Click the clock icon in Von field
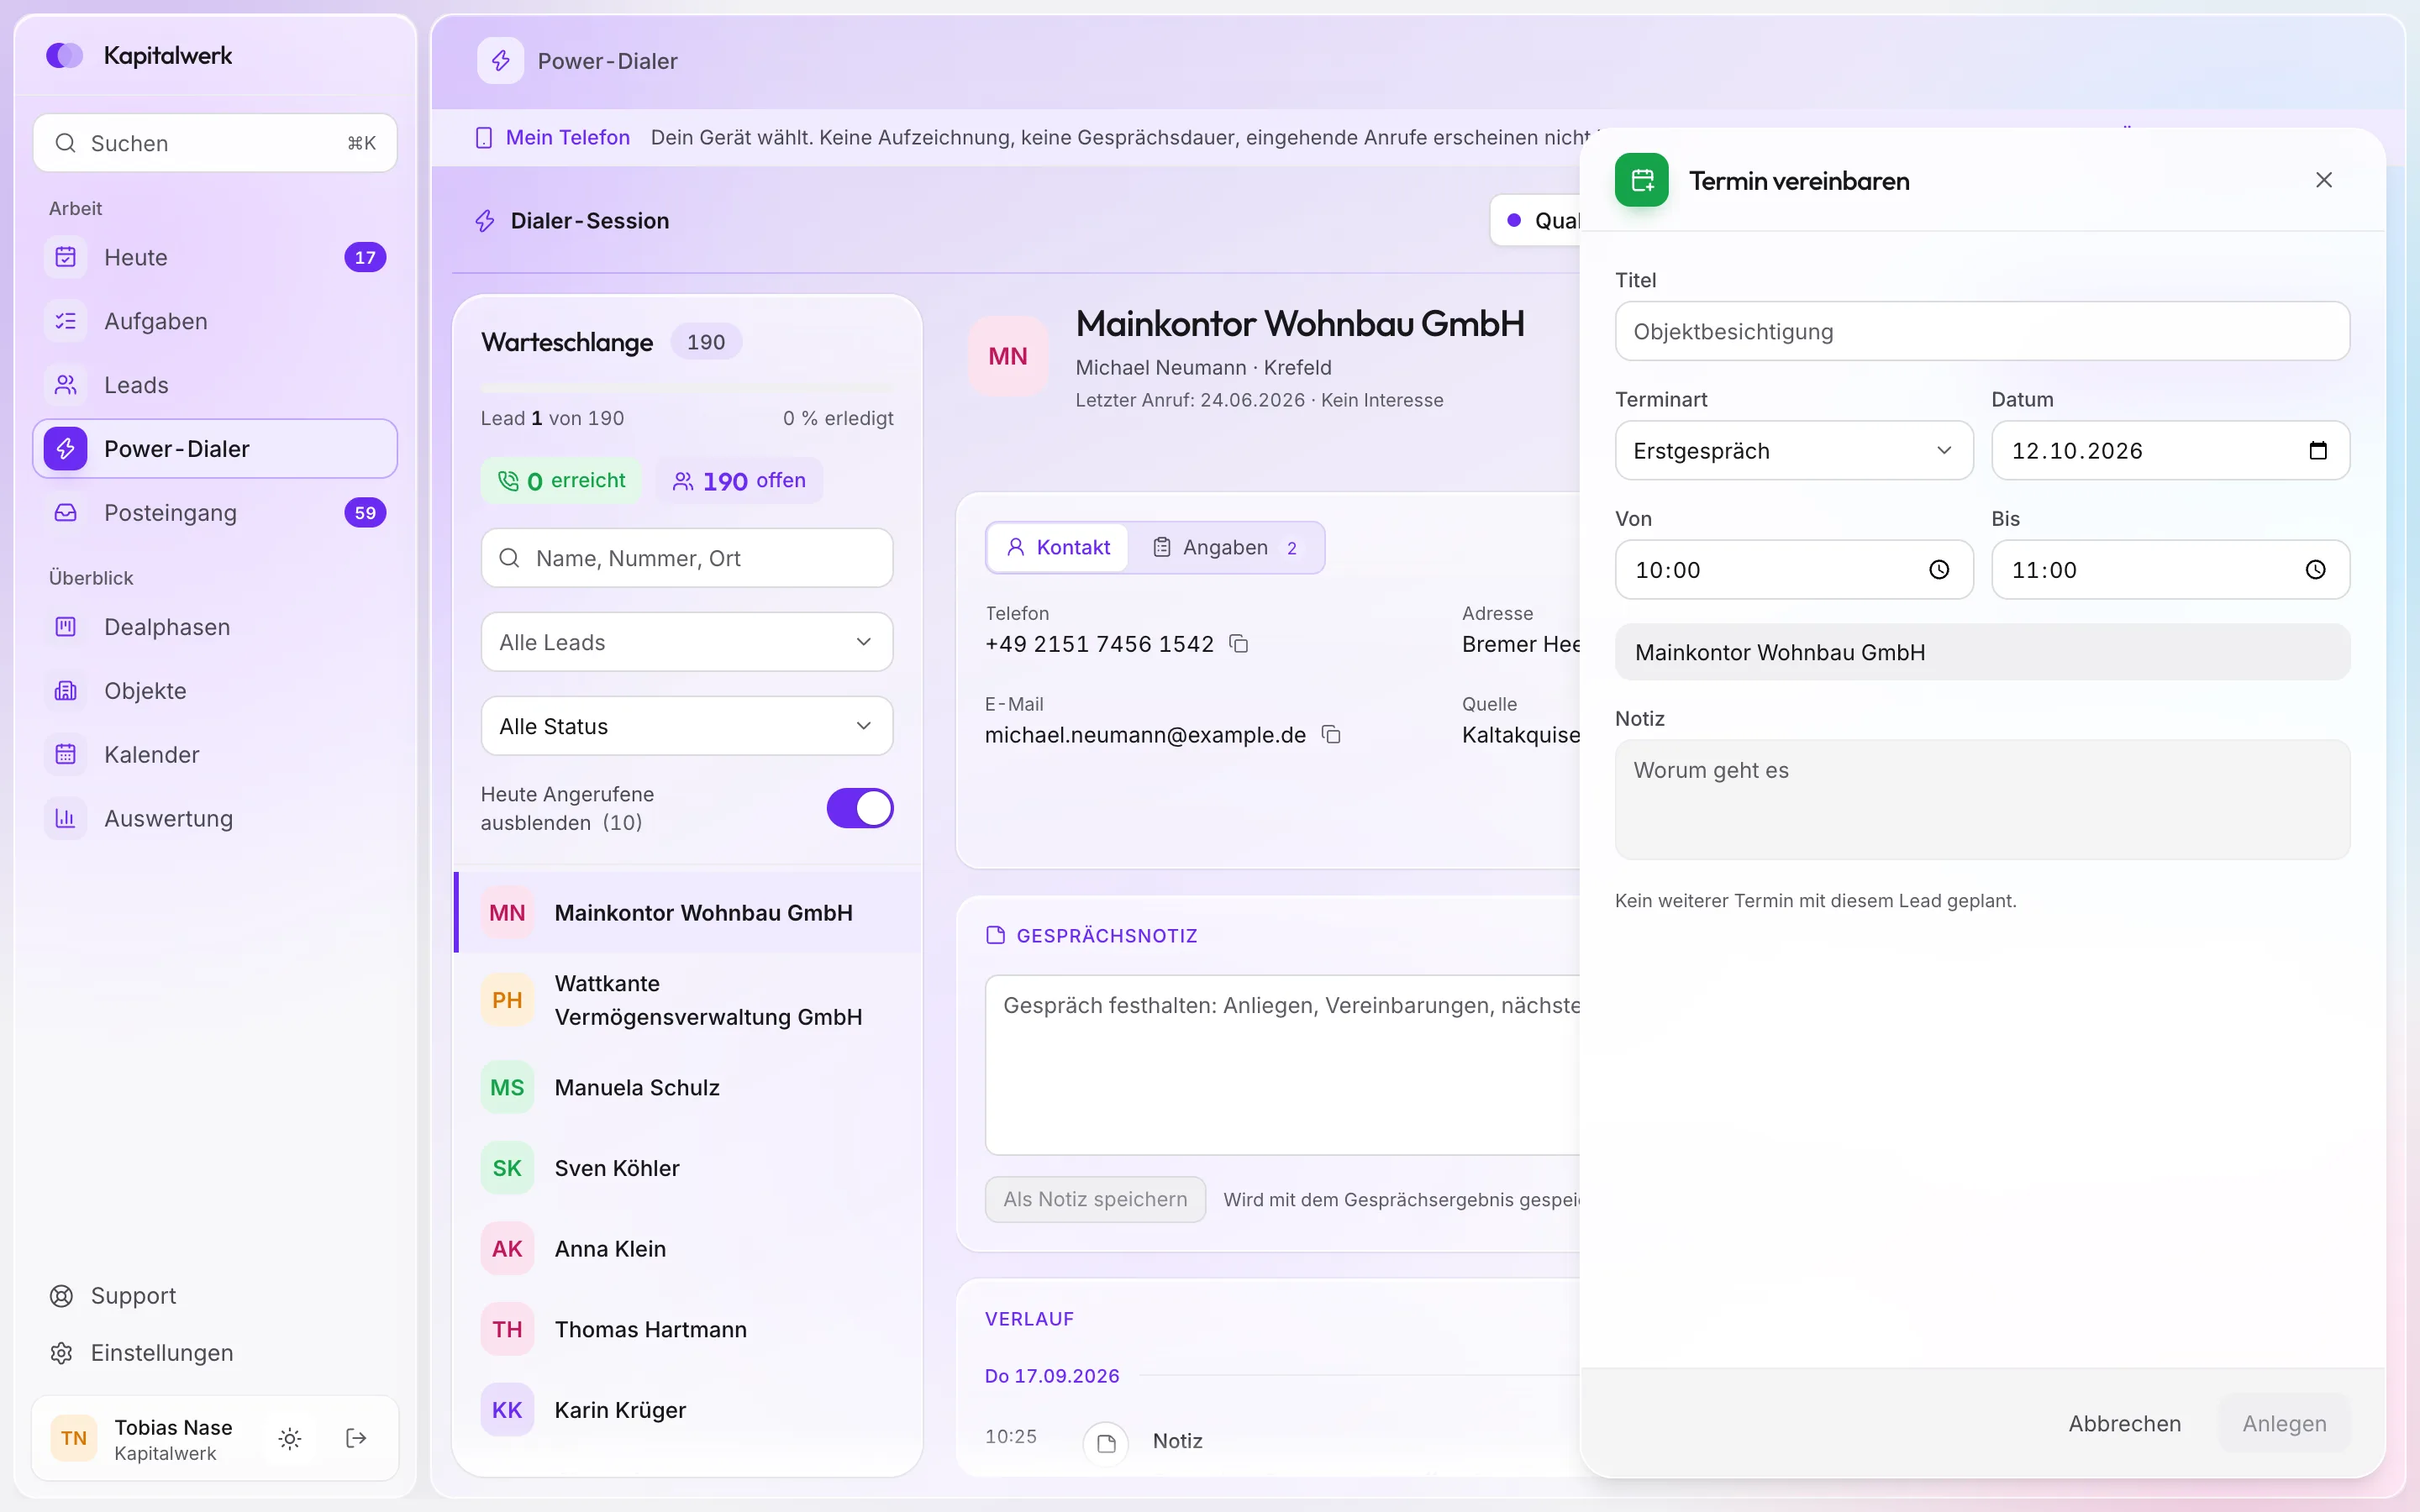 (1938, 570)
